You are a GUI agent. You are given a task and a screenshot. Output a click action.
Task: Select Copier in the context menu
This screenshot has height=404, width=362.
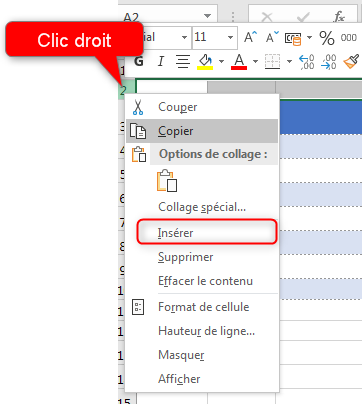[202, 131]
